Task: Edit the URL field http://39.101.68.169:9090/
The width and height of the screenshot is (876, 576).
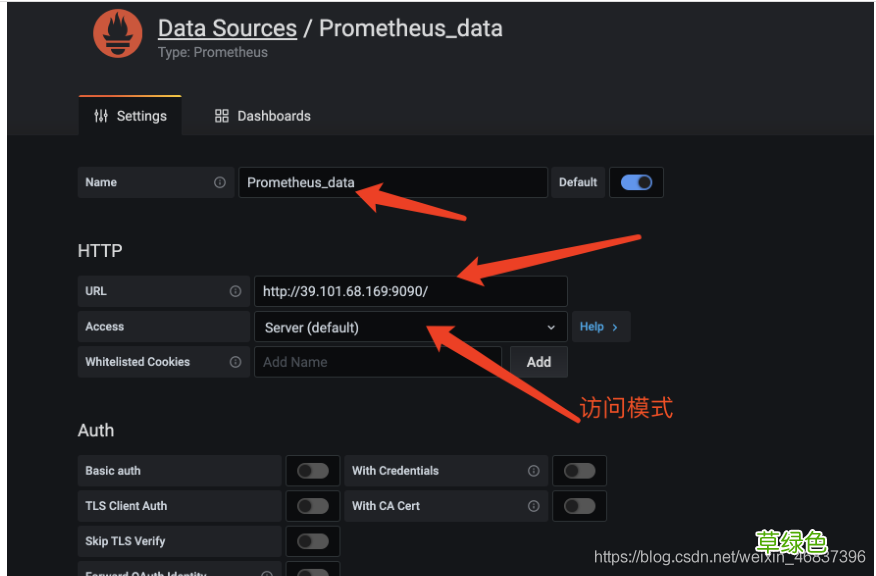Action: pos(411,291)
